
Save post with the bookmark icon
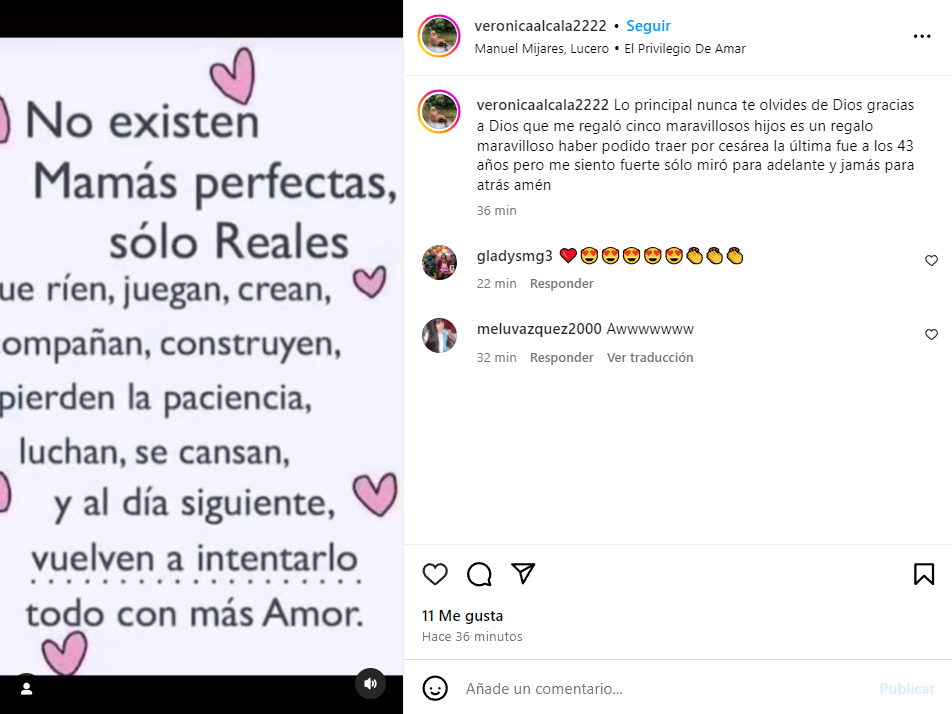(x=924, y=574)
